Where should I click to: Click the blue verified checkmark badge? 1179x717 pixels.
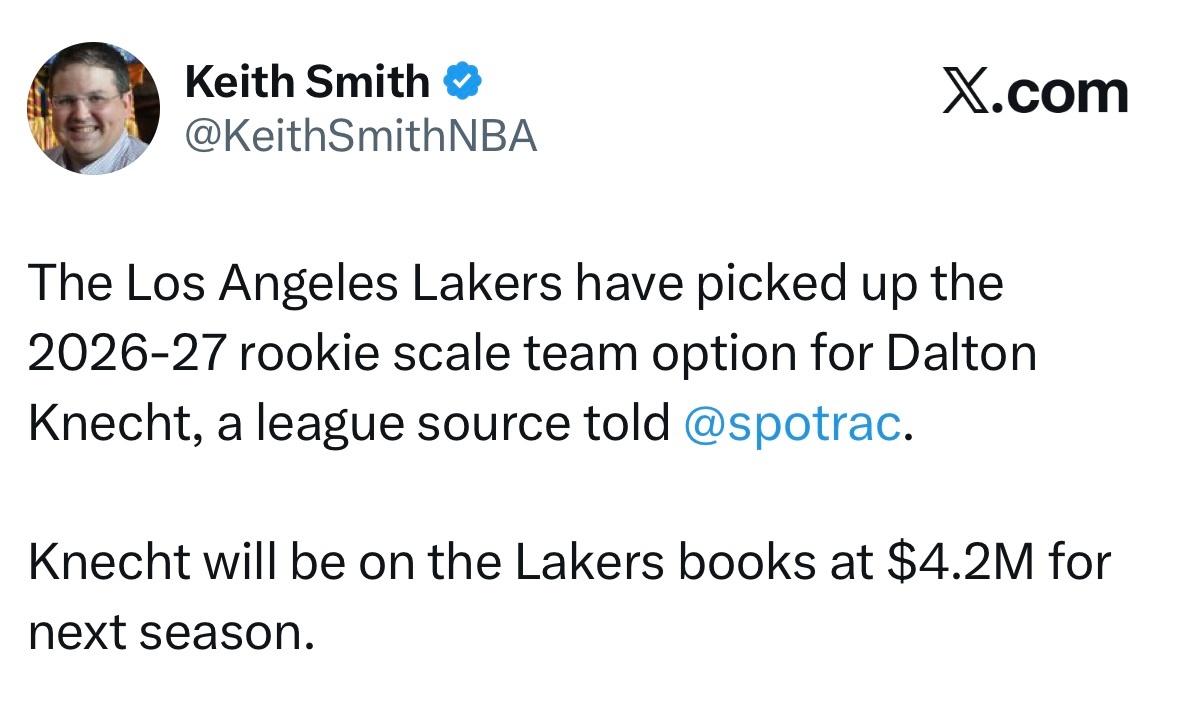tap(462, 81)
